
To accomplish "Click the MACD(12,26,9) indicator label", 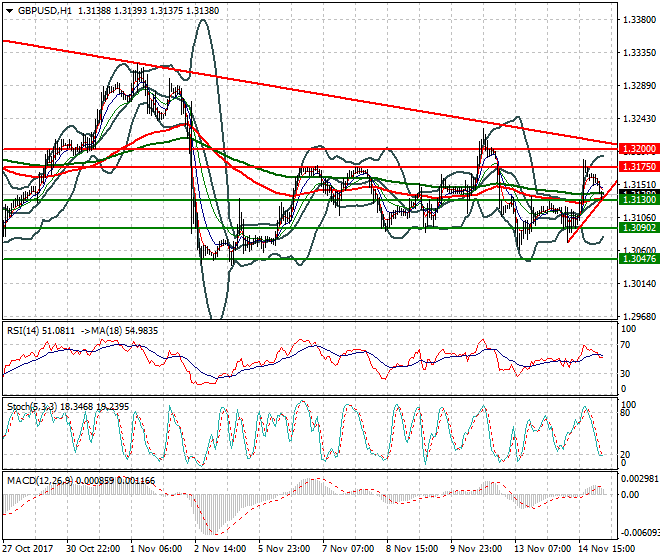I will click(40, 480).
